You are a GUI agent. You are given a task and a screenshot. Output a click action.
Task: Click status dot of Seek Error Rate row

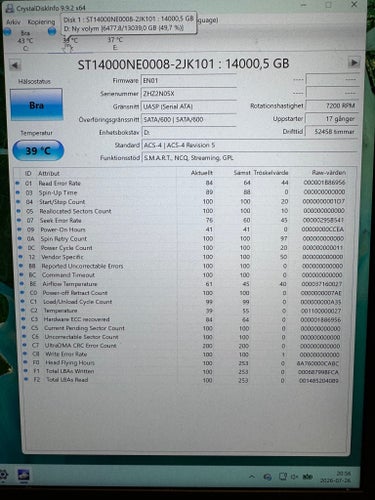click(x=19, y=220)
